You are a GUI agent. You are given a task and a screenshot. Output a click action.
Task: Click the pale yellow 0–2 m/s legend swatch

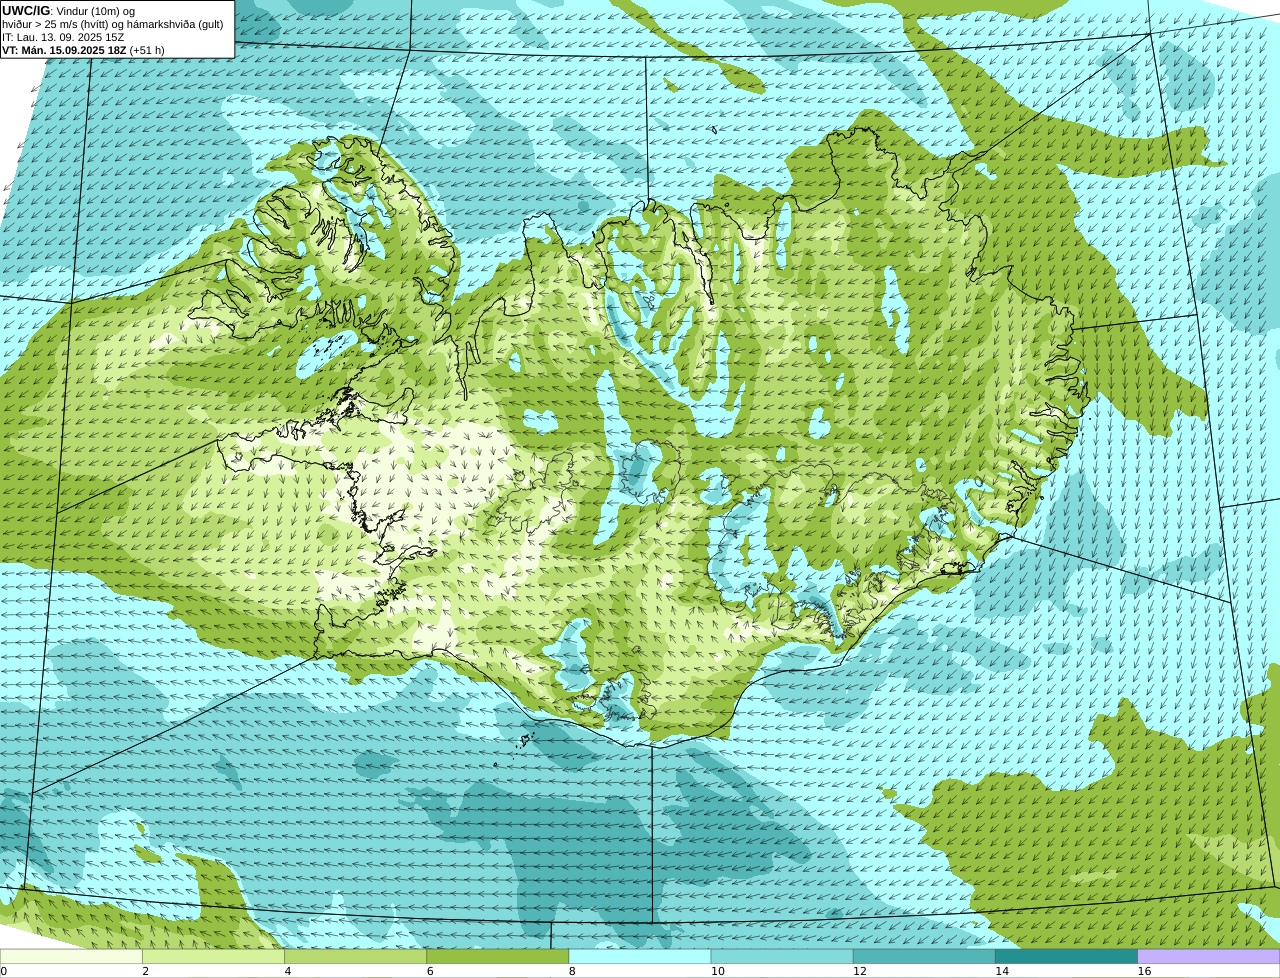click(x=71, y=956)
